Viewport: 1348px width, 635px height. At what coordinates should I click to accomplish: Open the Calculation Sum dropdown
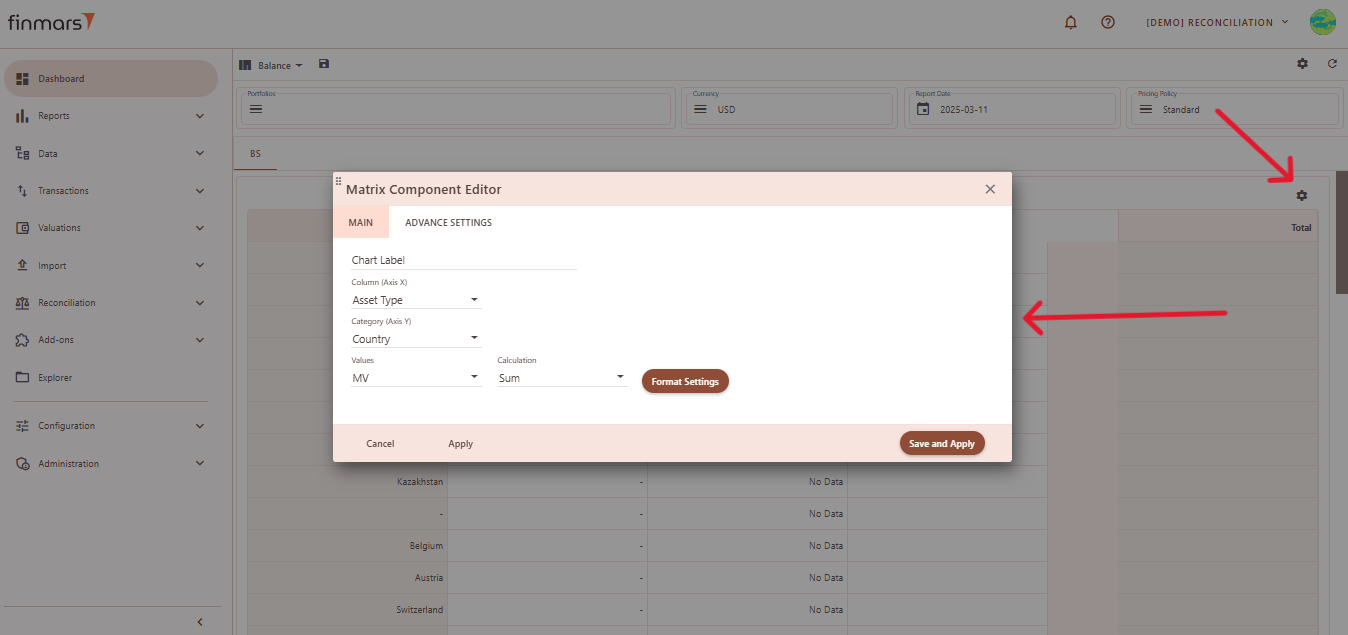(562, 378)
